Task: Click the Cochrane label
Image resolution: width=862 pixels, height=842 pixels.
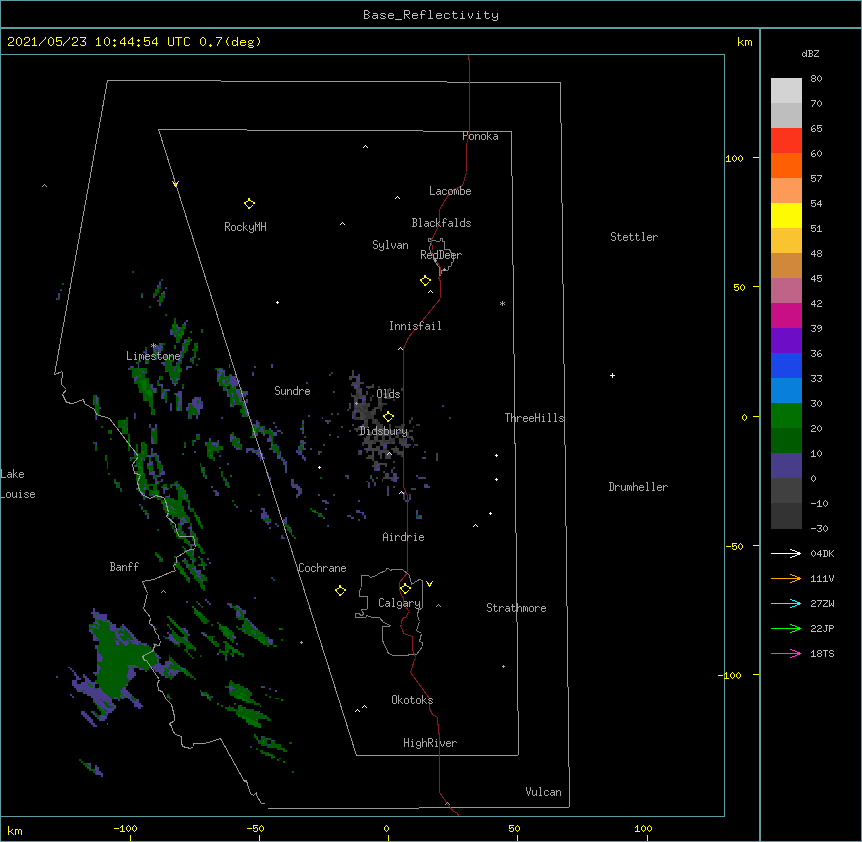Action: (x=322, y=568)
